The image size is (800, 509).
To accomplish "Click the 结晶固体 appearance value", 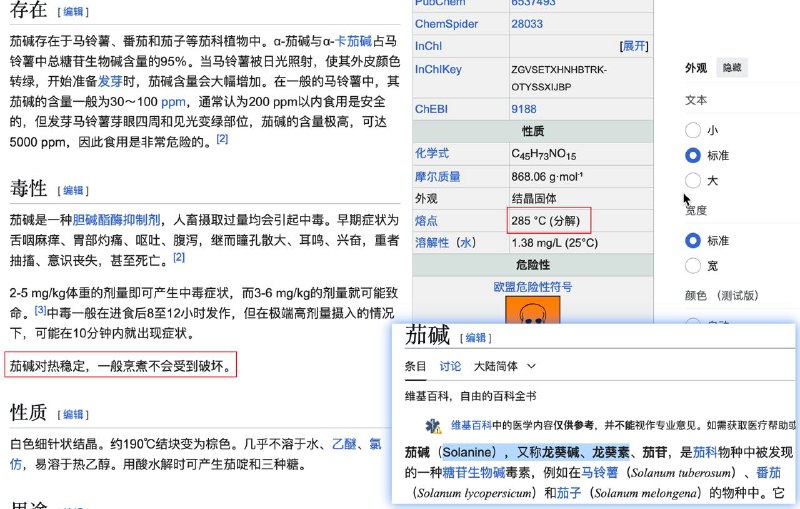I will pos(534,198).
